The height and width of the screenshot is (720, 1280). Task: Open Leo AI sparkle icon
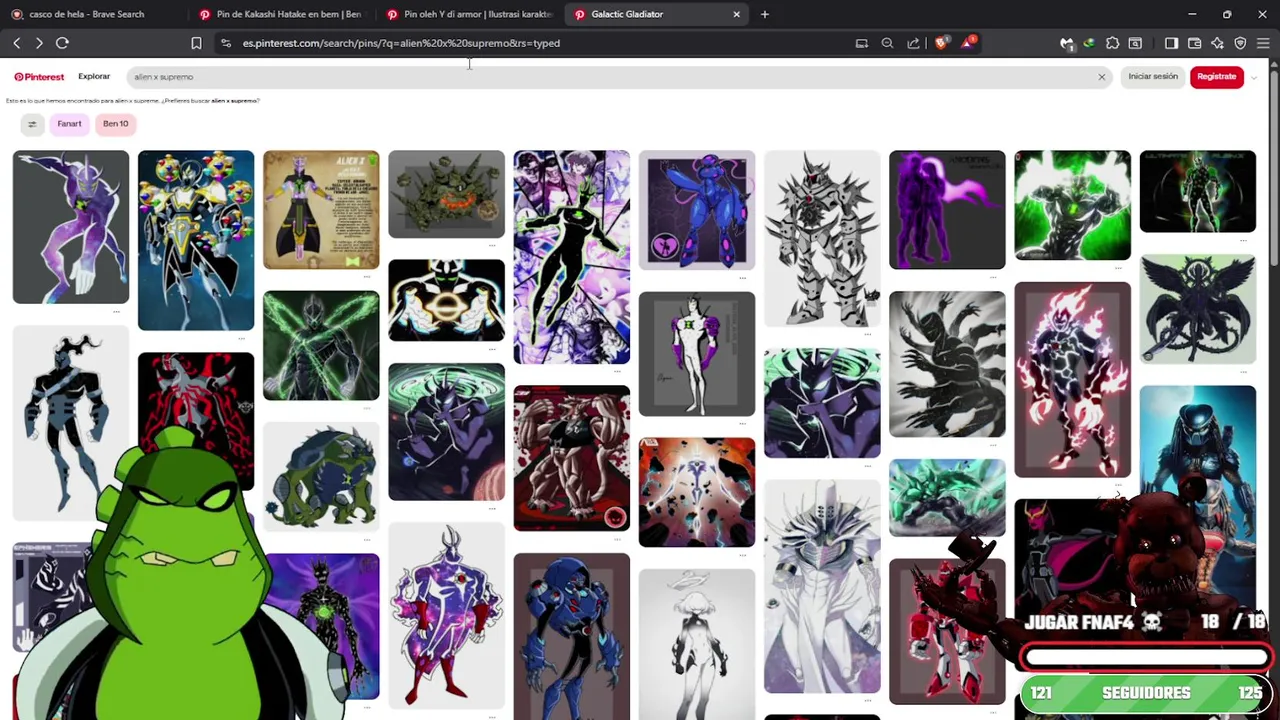[1217, 43]
